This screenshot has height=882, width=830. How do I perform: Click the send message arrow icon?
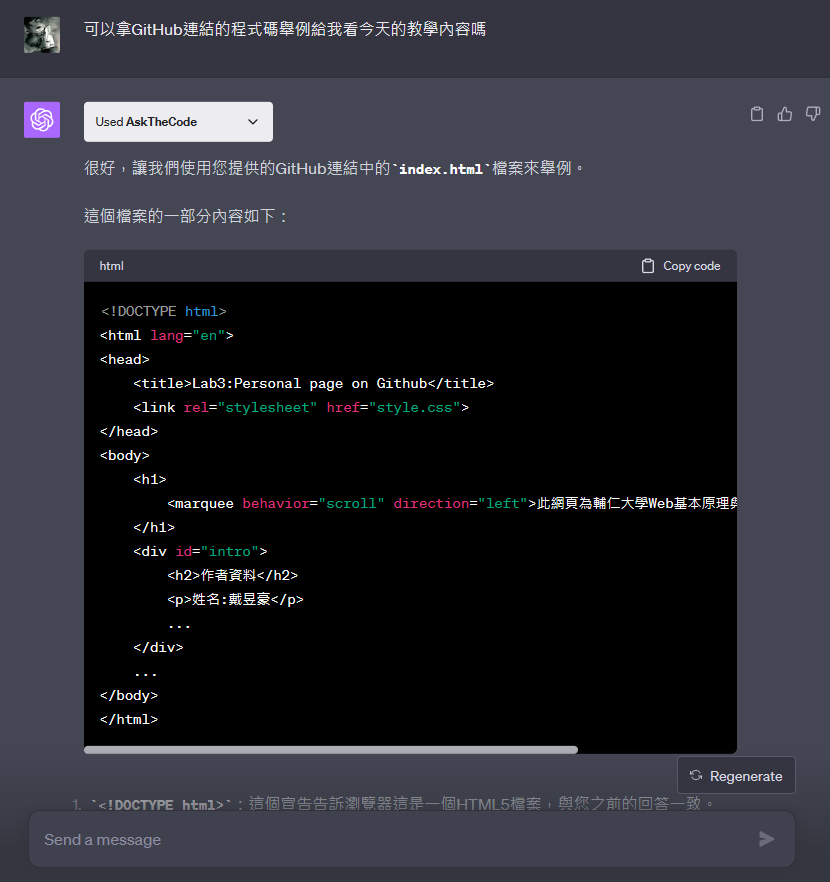tap(766, 839)
